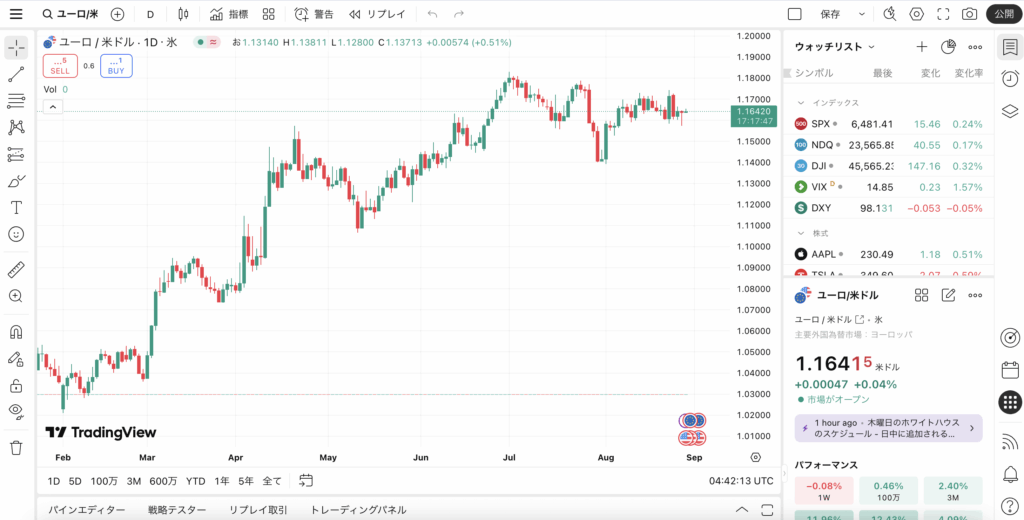Select the text annotation tool

(16, 208)
